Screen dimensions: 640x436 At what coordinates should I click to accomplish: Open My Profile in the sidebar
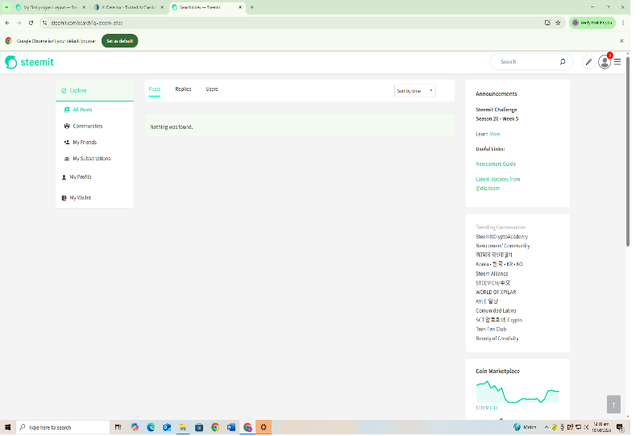point(76,177)
